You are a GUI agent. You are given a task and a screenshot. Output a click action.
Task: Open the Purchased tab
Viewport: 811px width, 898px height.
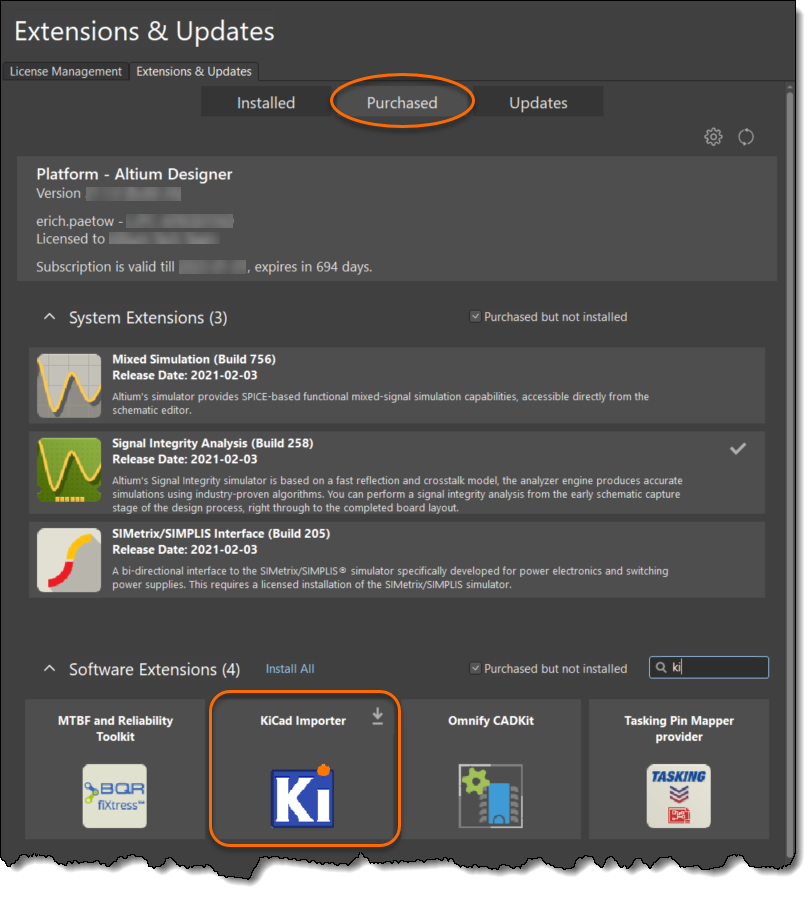[402, 103]
